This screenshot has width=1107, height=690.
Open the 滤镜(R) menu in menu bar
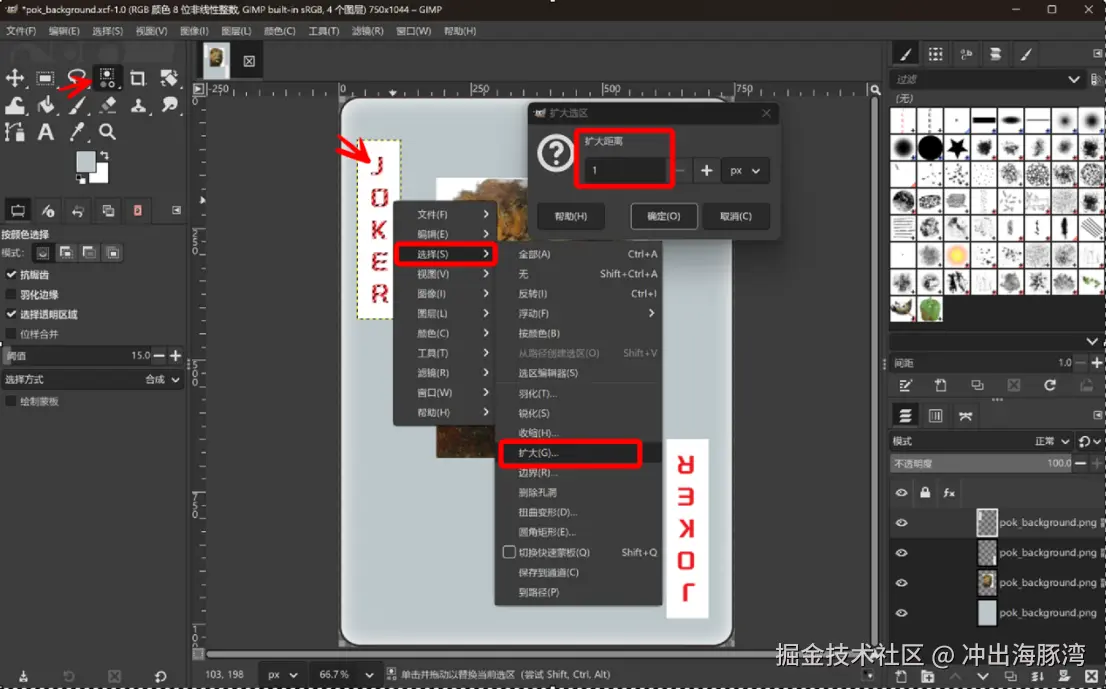click(367, 31)
